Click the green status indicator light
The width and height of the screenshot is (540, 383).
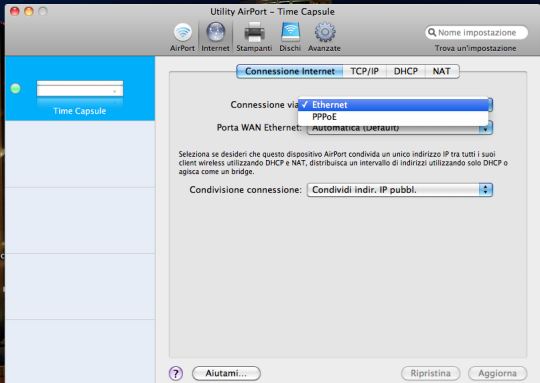15,89
